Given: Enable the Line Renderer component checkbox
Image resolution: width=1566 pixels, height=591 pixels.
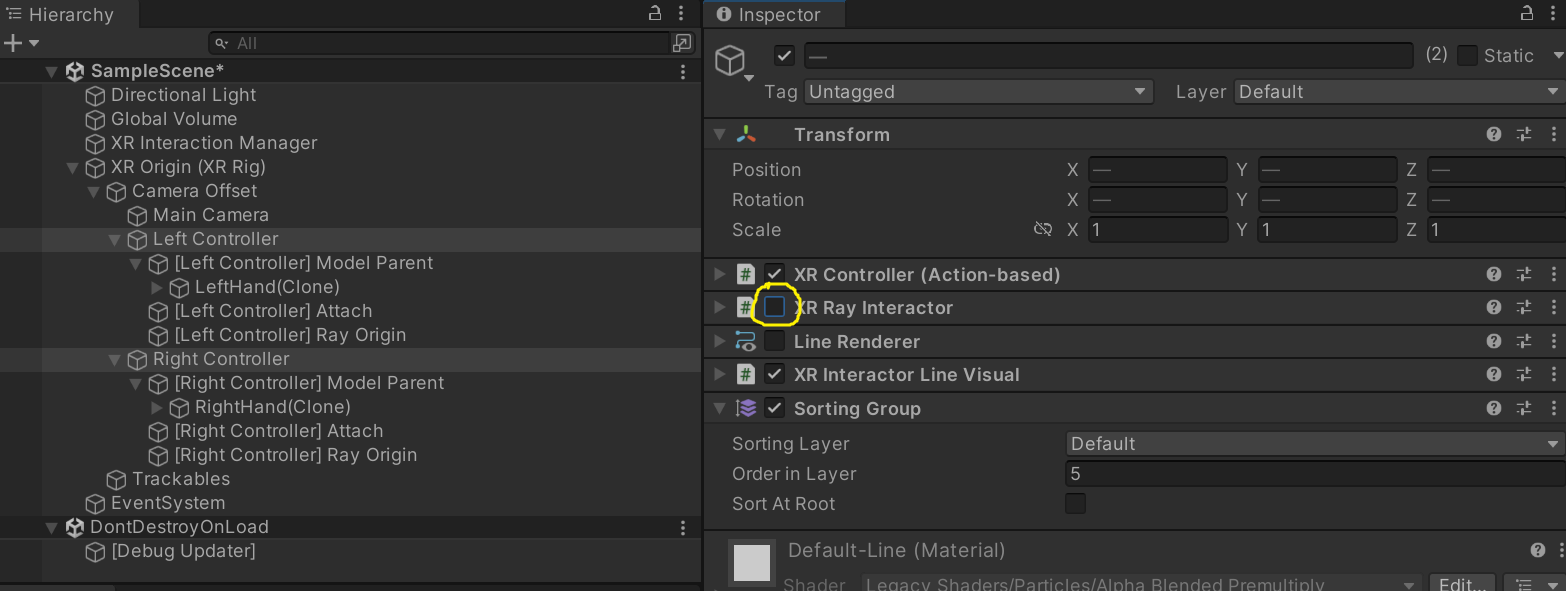Looking at the screenshot, I should click(774, 341).
